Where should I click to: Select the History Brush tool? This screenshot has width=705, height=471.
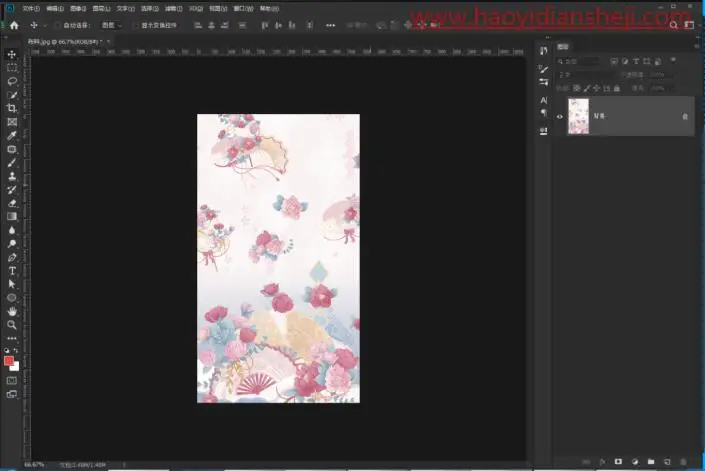[12, 190]
